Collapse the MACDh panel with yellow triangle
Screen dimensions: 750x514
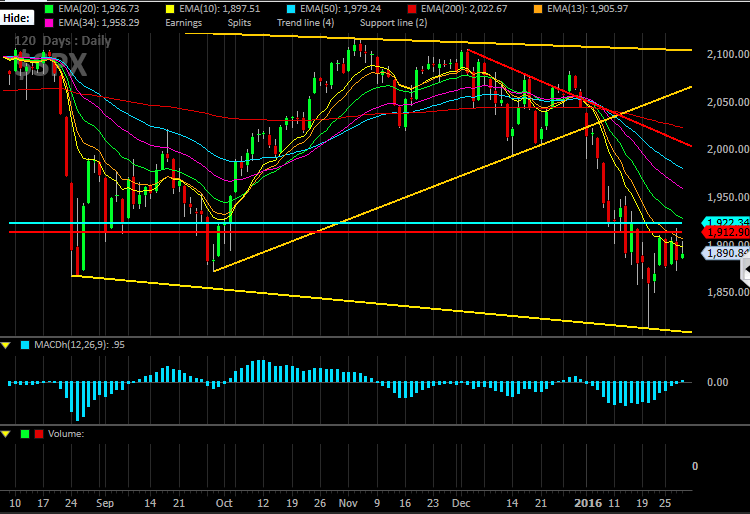coord(6,345)
